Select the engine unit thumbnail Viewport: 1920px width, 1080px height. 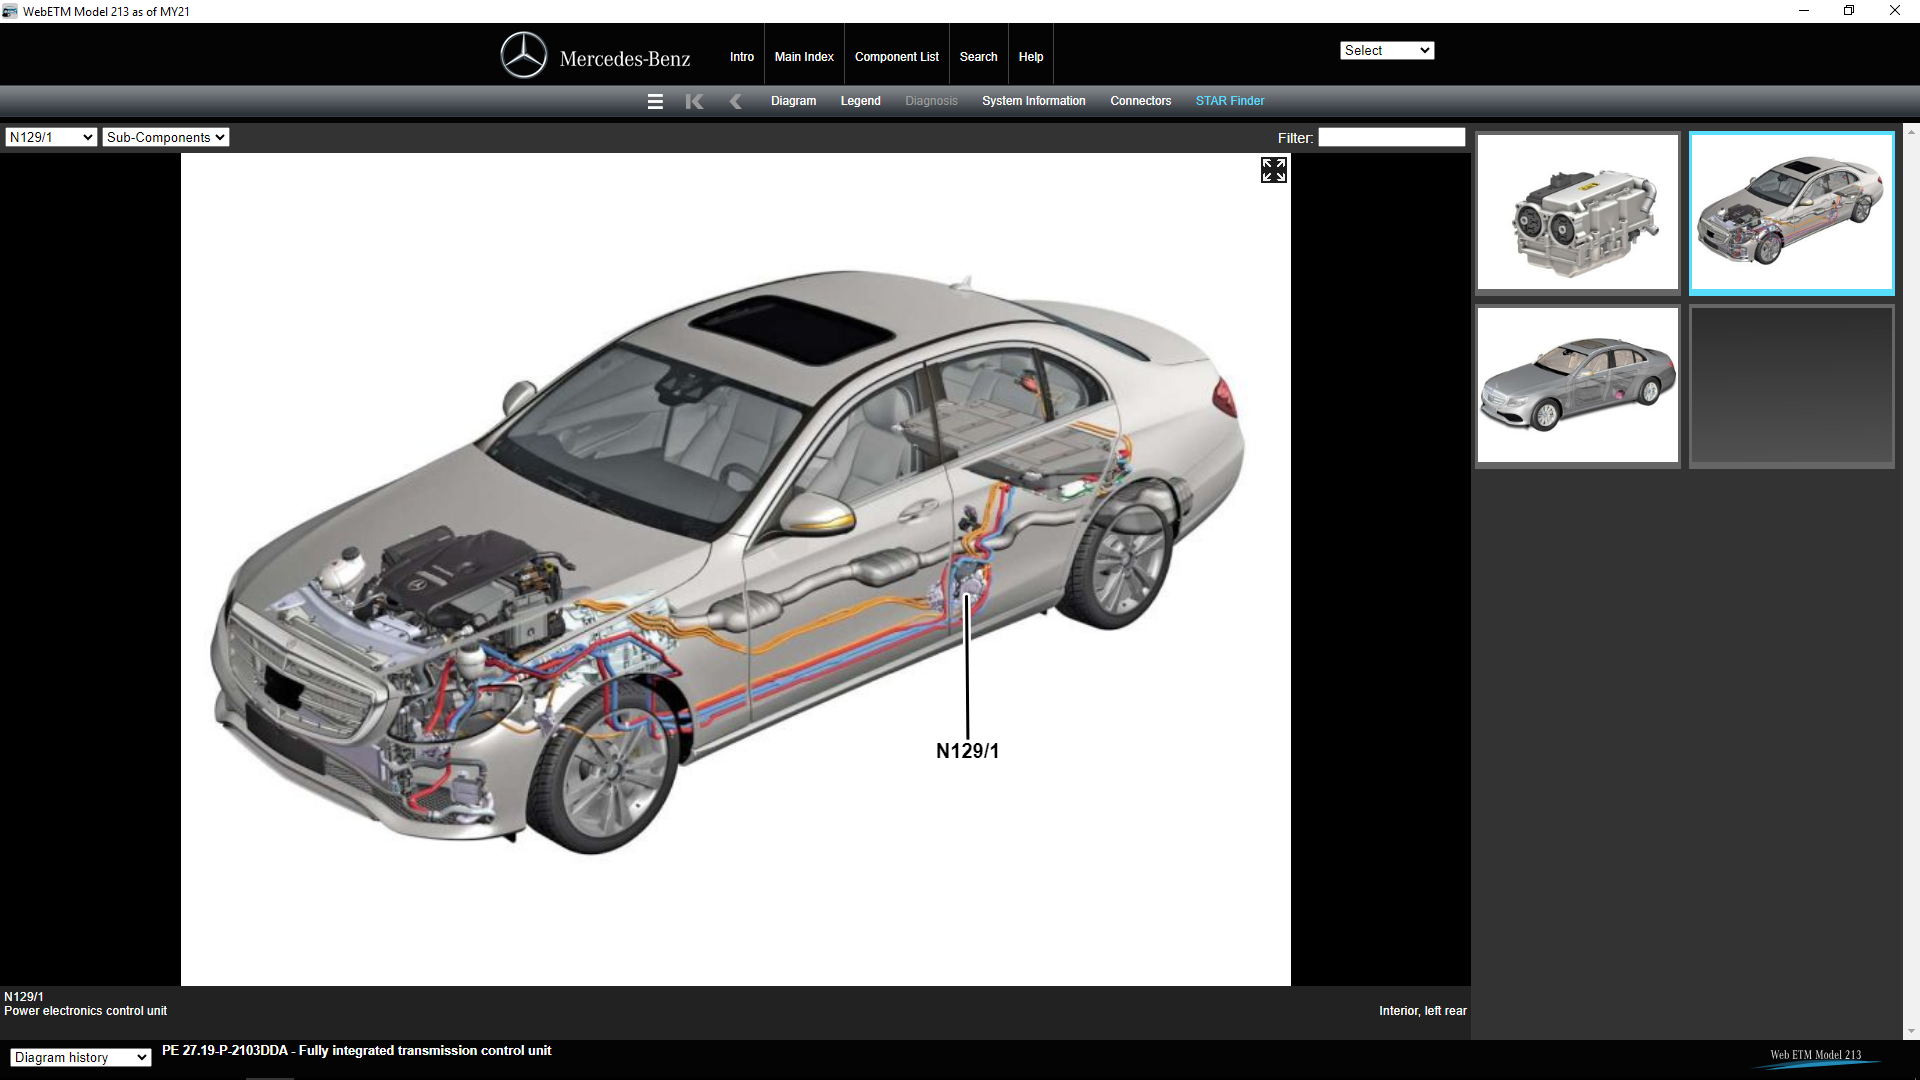[x=1577, y=212]
